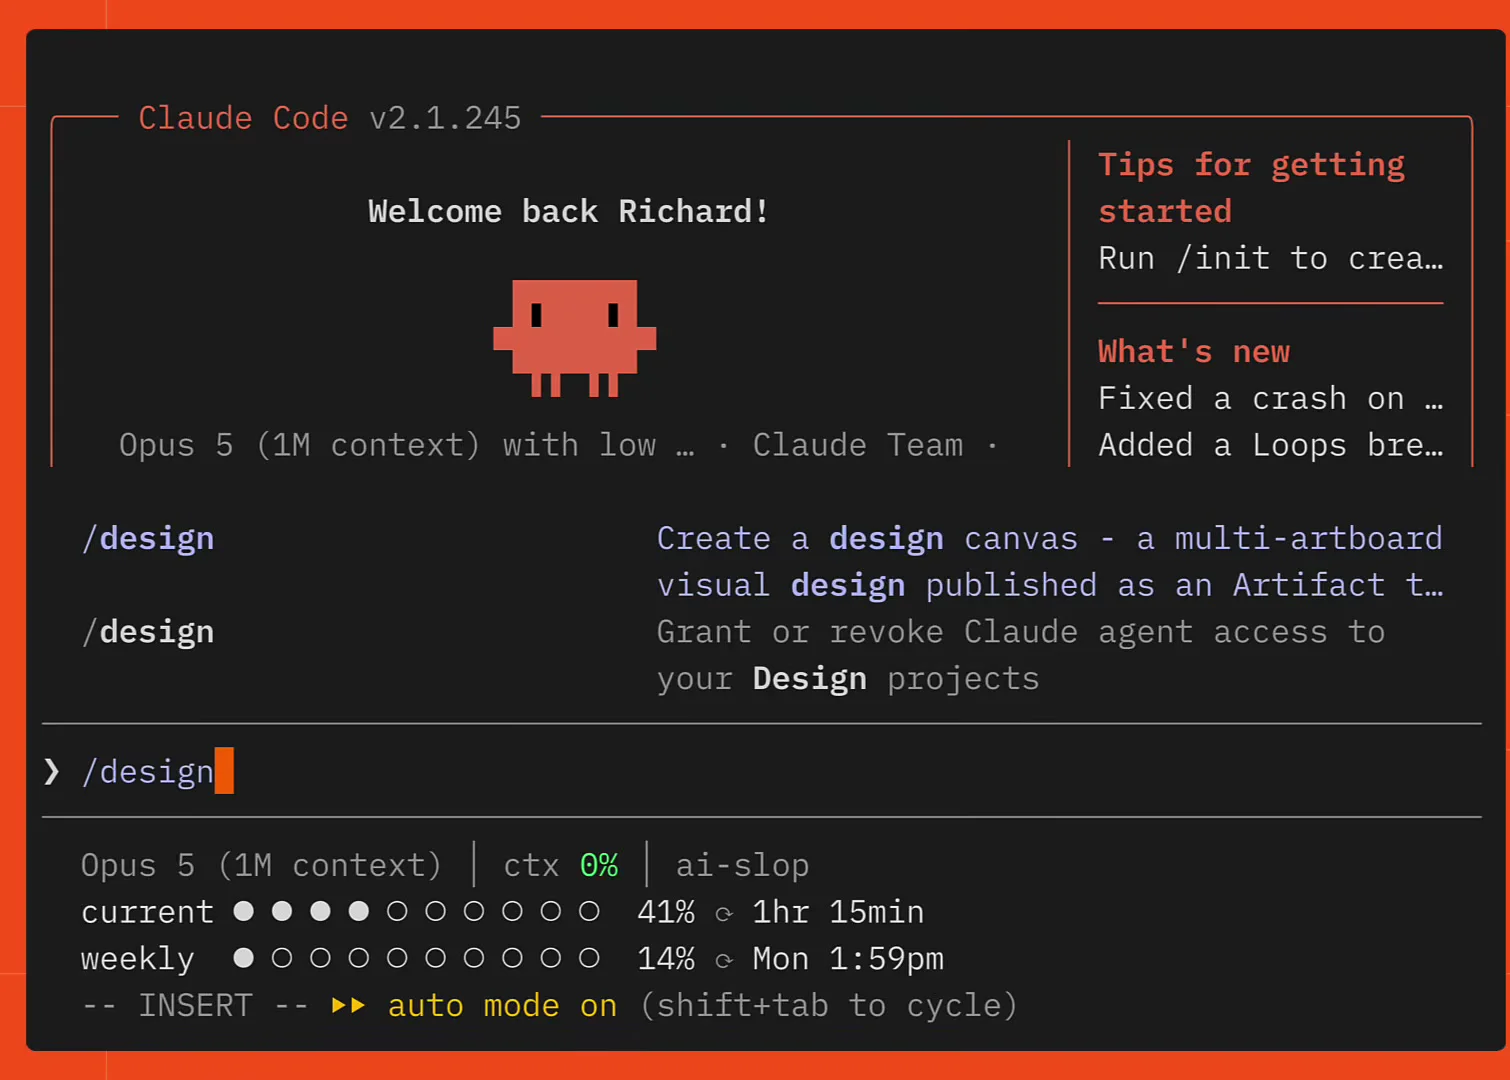
Task: Click 'Added a Loops bre…' entry
Action: pyautogui.click(x=1271, y=445)
